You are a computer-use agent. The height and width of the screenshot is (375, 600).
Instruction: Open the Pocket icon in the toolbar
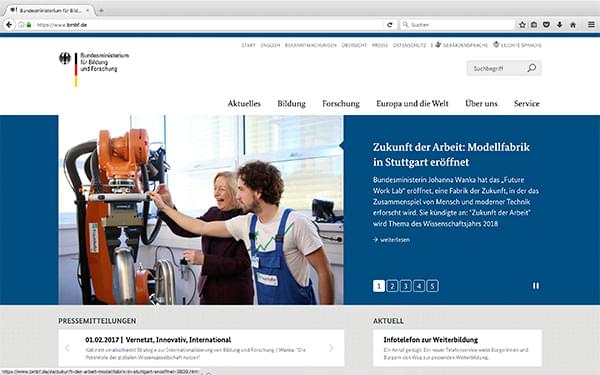tap(546, 25)
